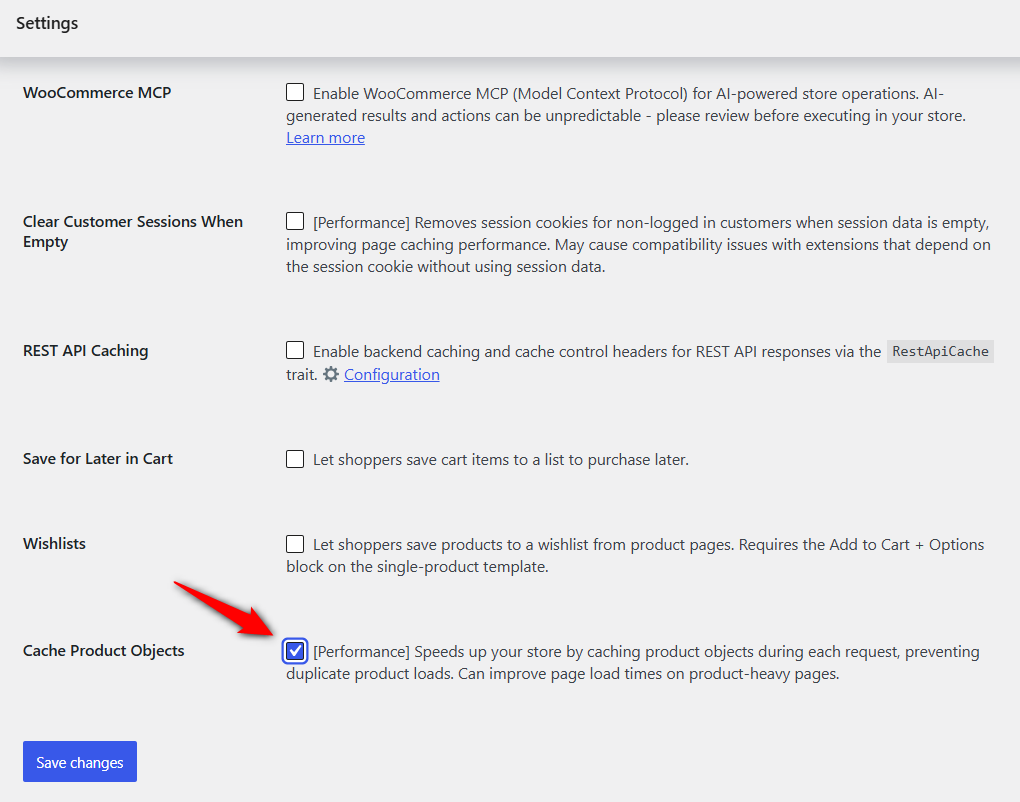Click the 'Removes session cookies' description text
Viewport: 1020px width, 802px height.
click(x=638, y=245)
